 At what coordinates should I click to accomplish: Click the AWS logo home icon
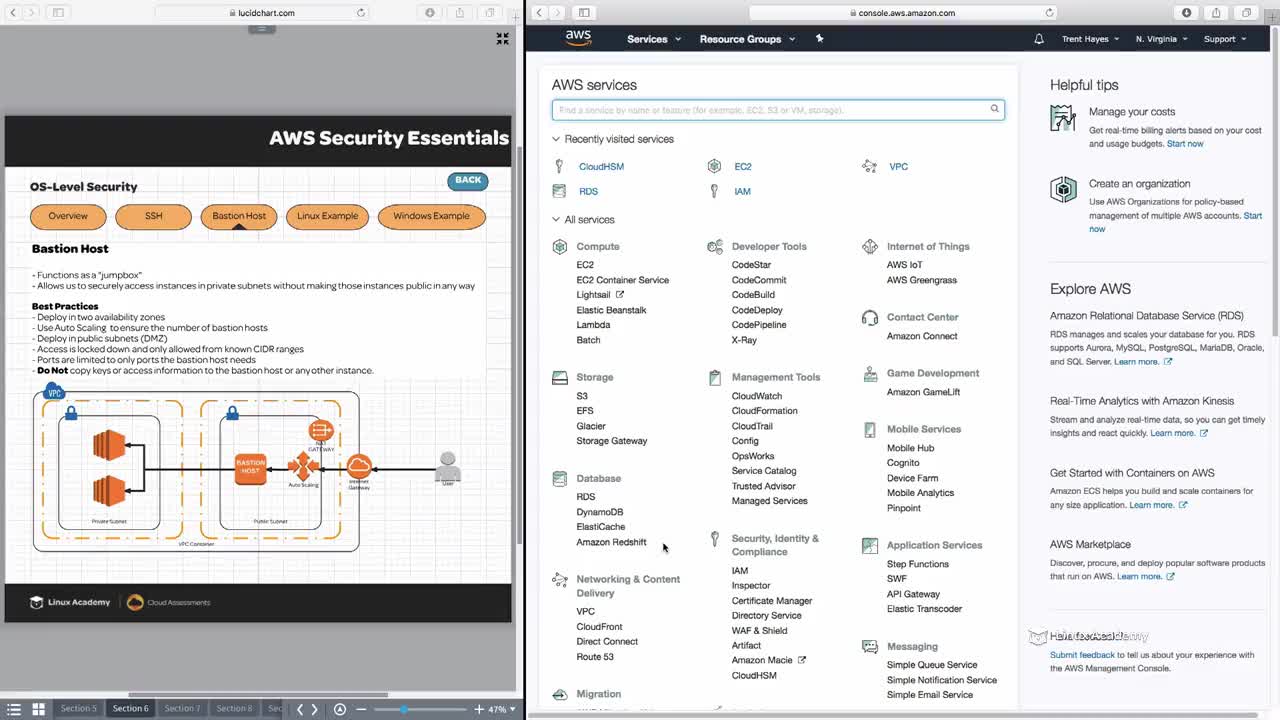click(578, 38)
